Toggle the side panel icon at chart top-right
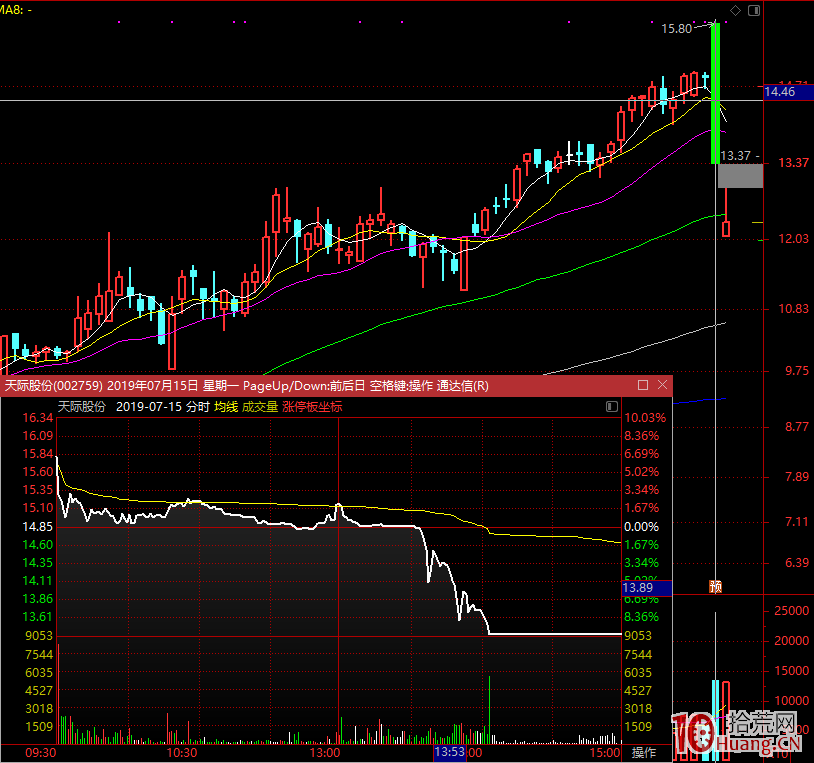 pyautogui.click(x=754, y=10)
